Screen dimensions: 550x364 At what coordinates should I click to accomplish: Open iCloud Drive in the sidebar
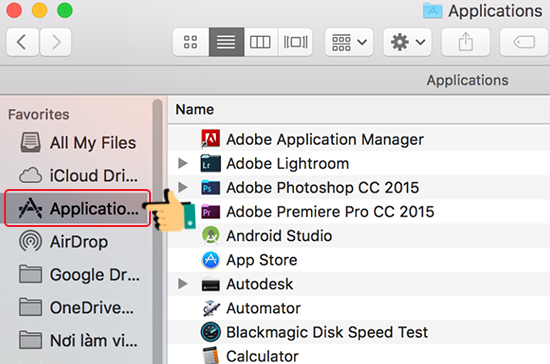(x=77, y=175)
